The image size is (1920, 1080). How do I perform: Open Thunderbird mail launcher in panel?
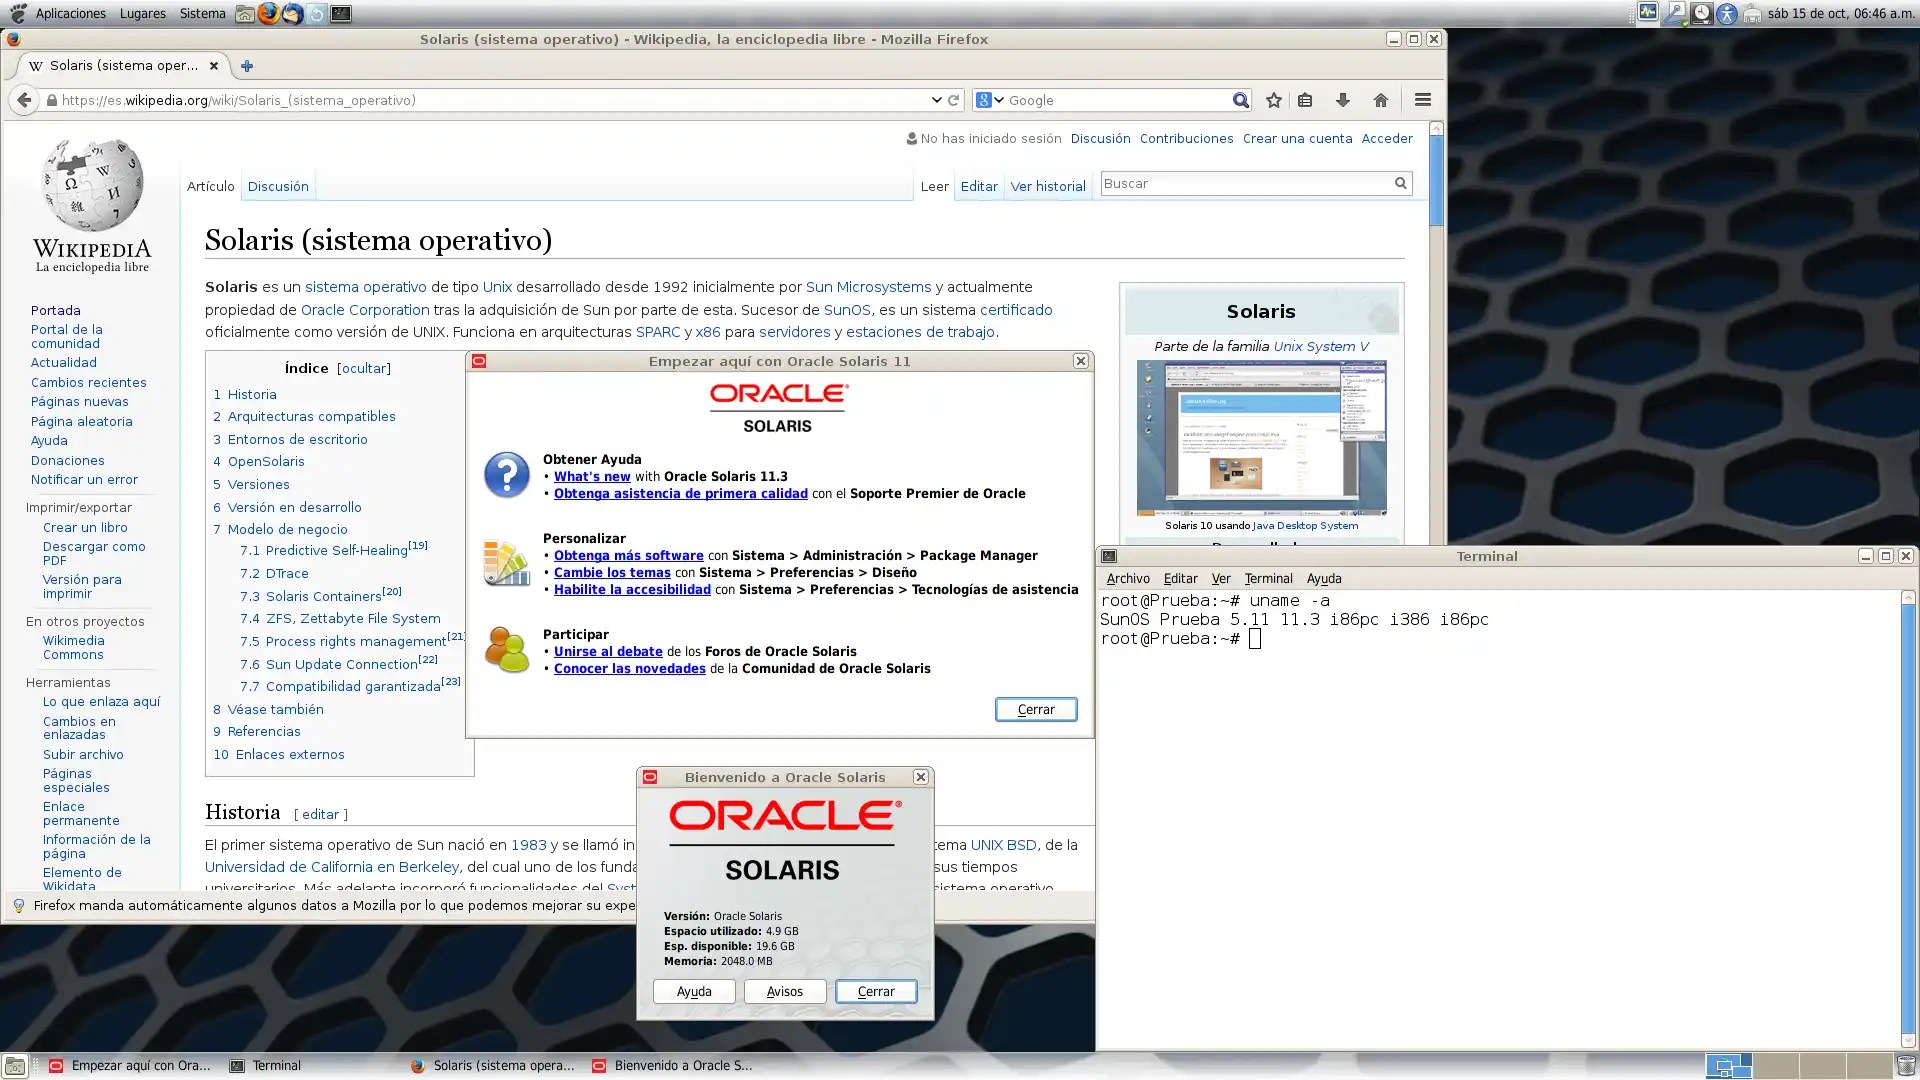292,14
